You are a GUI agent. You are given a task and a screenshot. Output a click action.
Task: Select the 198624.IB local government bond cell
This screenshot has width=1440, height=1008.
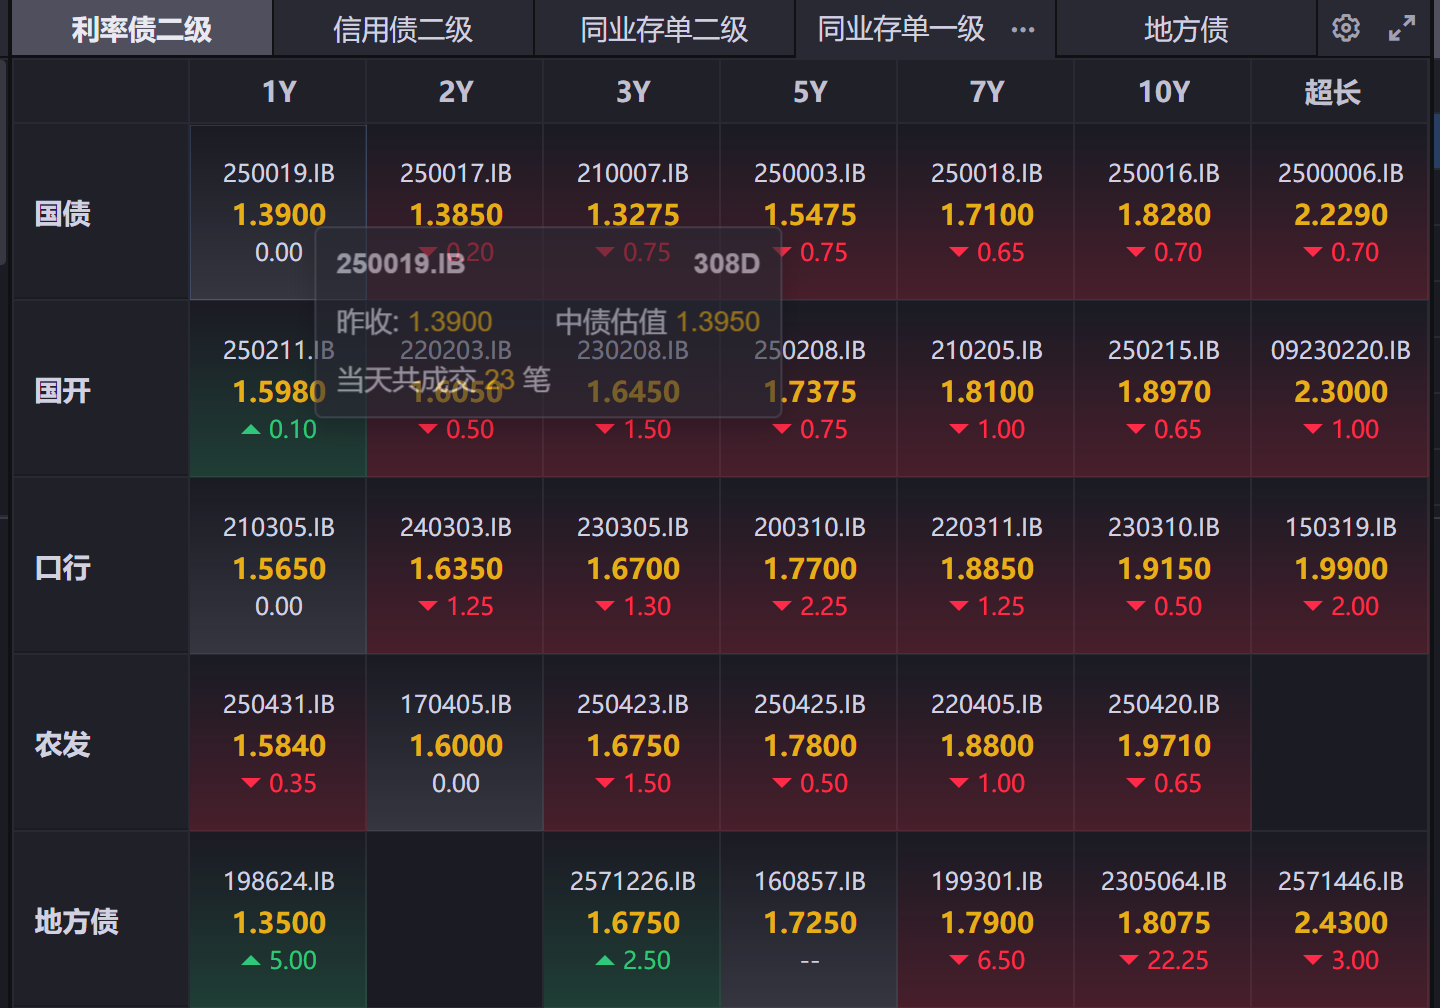(279, 921)
